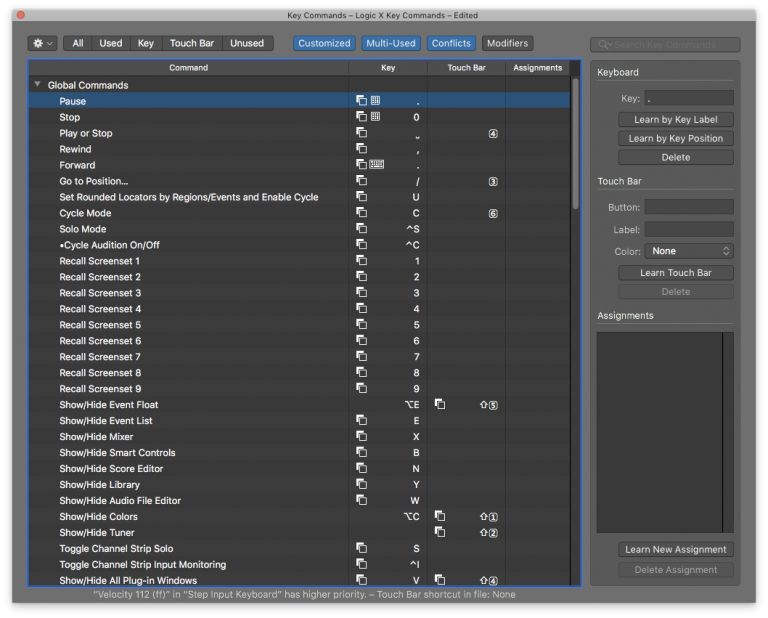768x618 pixels.
Task: Click the Search Key Commands field
Action: pyautogui.click(x=665, y=45)
